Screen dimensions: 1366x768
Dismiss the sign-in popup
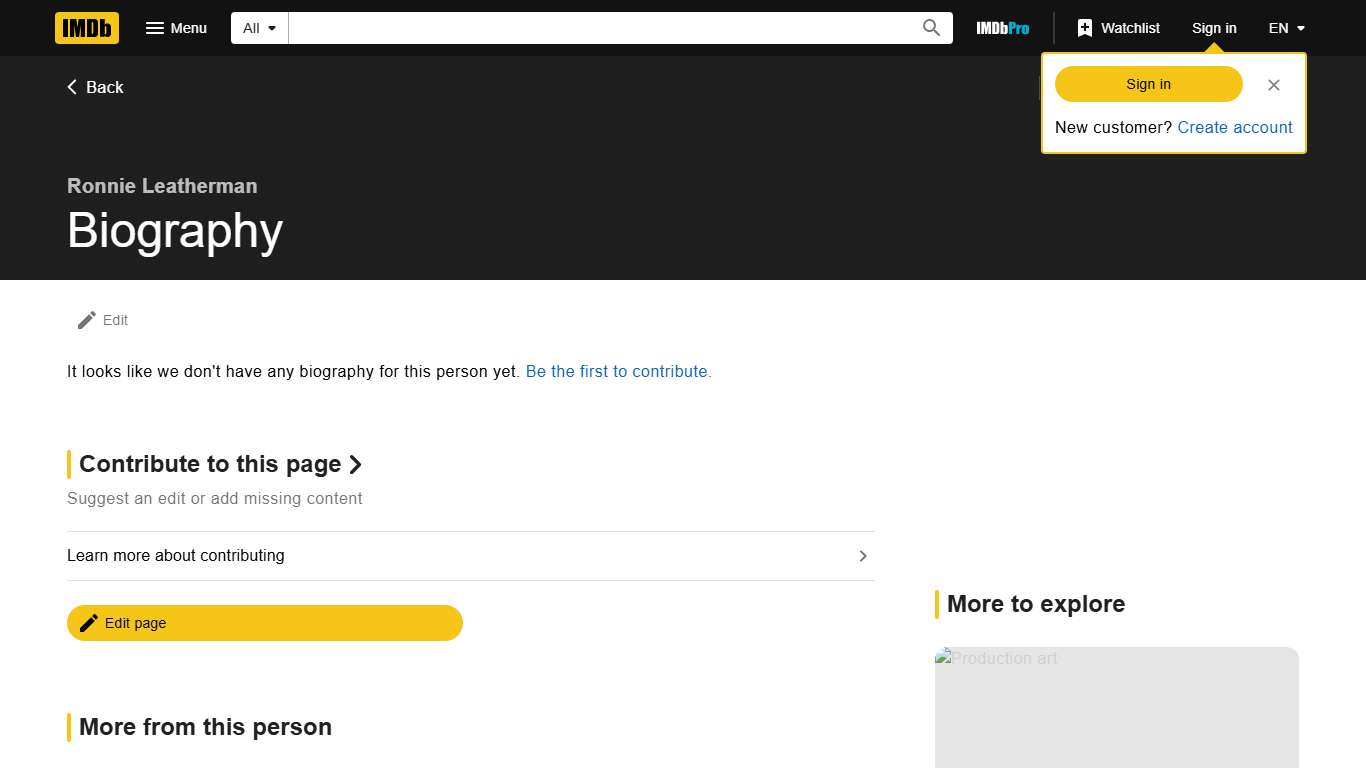(x=1273, y=85)
